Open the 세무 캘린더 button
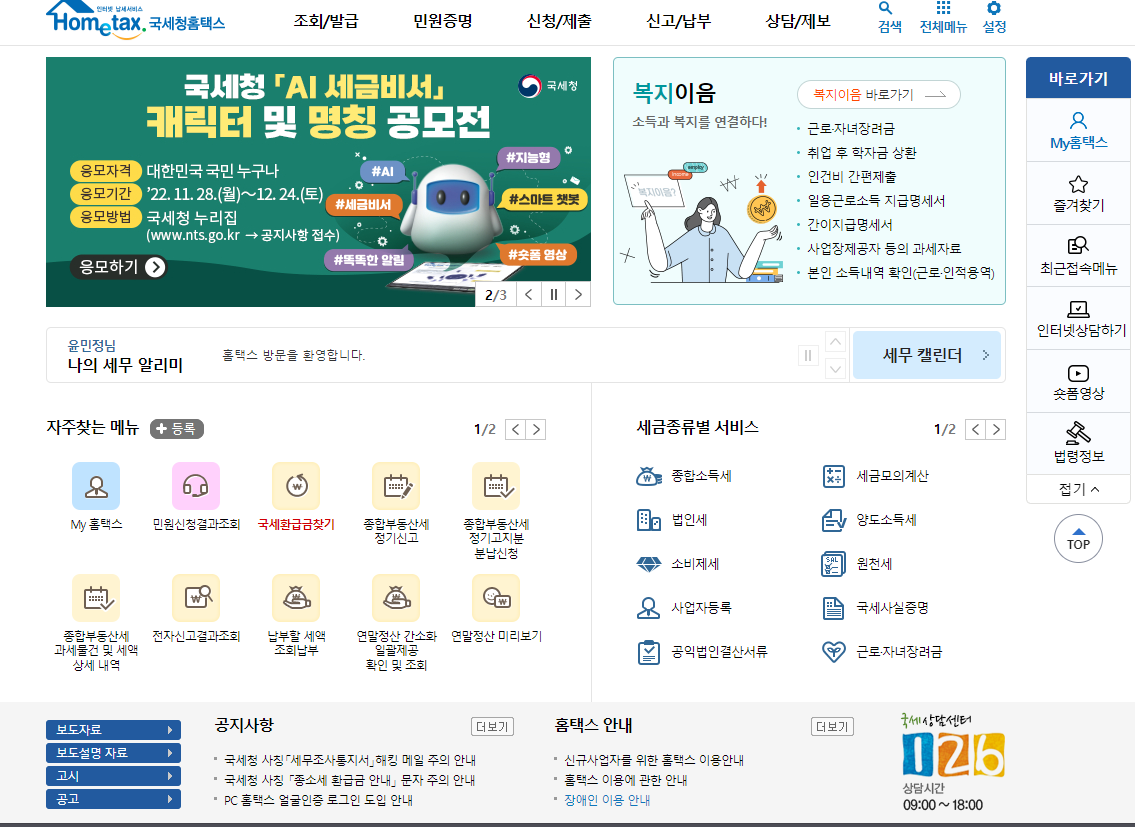The width and height of the screenshot is (1135, 827). [x=927, y=355]
